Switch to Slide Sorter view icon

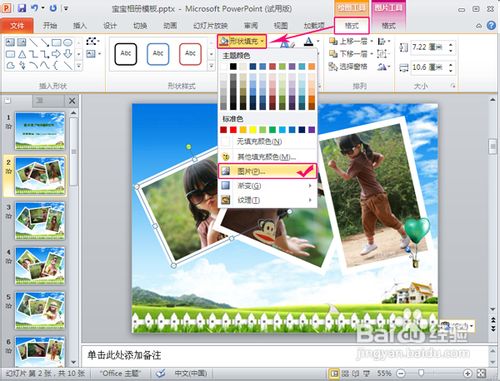click(345, 374)
